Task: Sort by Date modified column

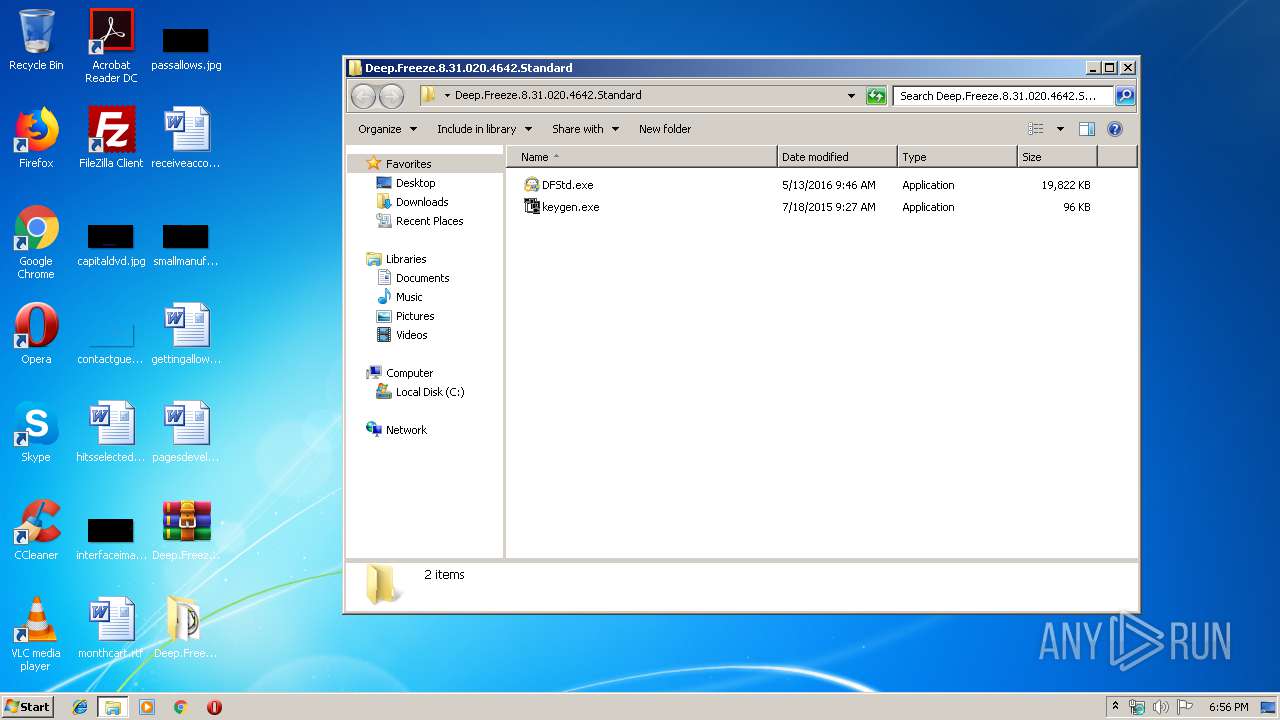Action: [837, 157]
